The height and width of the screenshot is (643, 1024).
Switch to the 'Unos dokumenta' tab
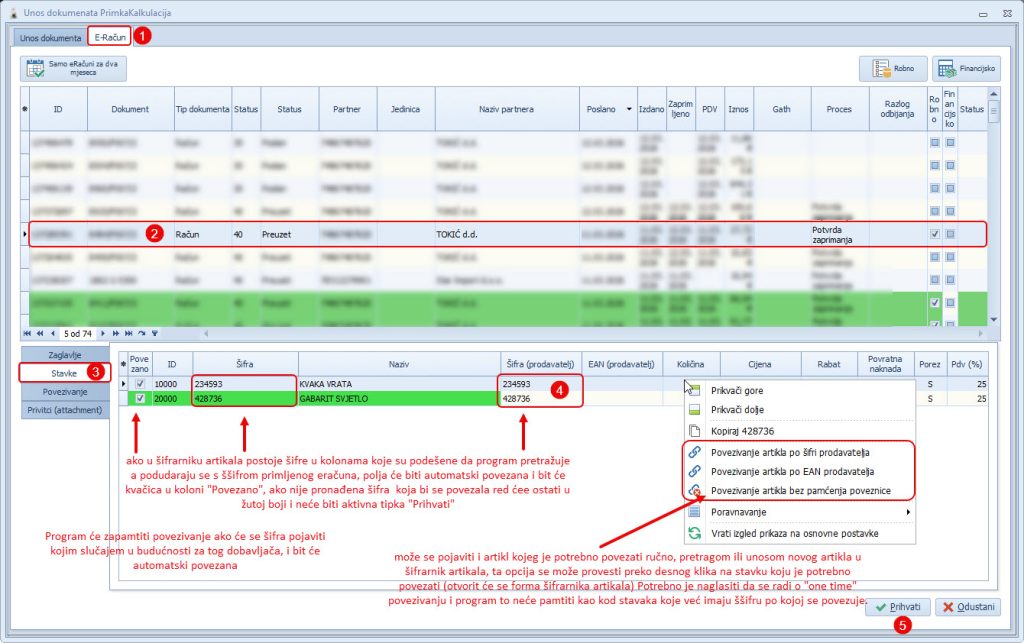48,38
